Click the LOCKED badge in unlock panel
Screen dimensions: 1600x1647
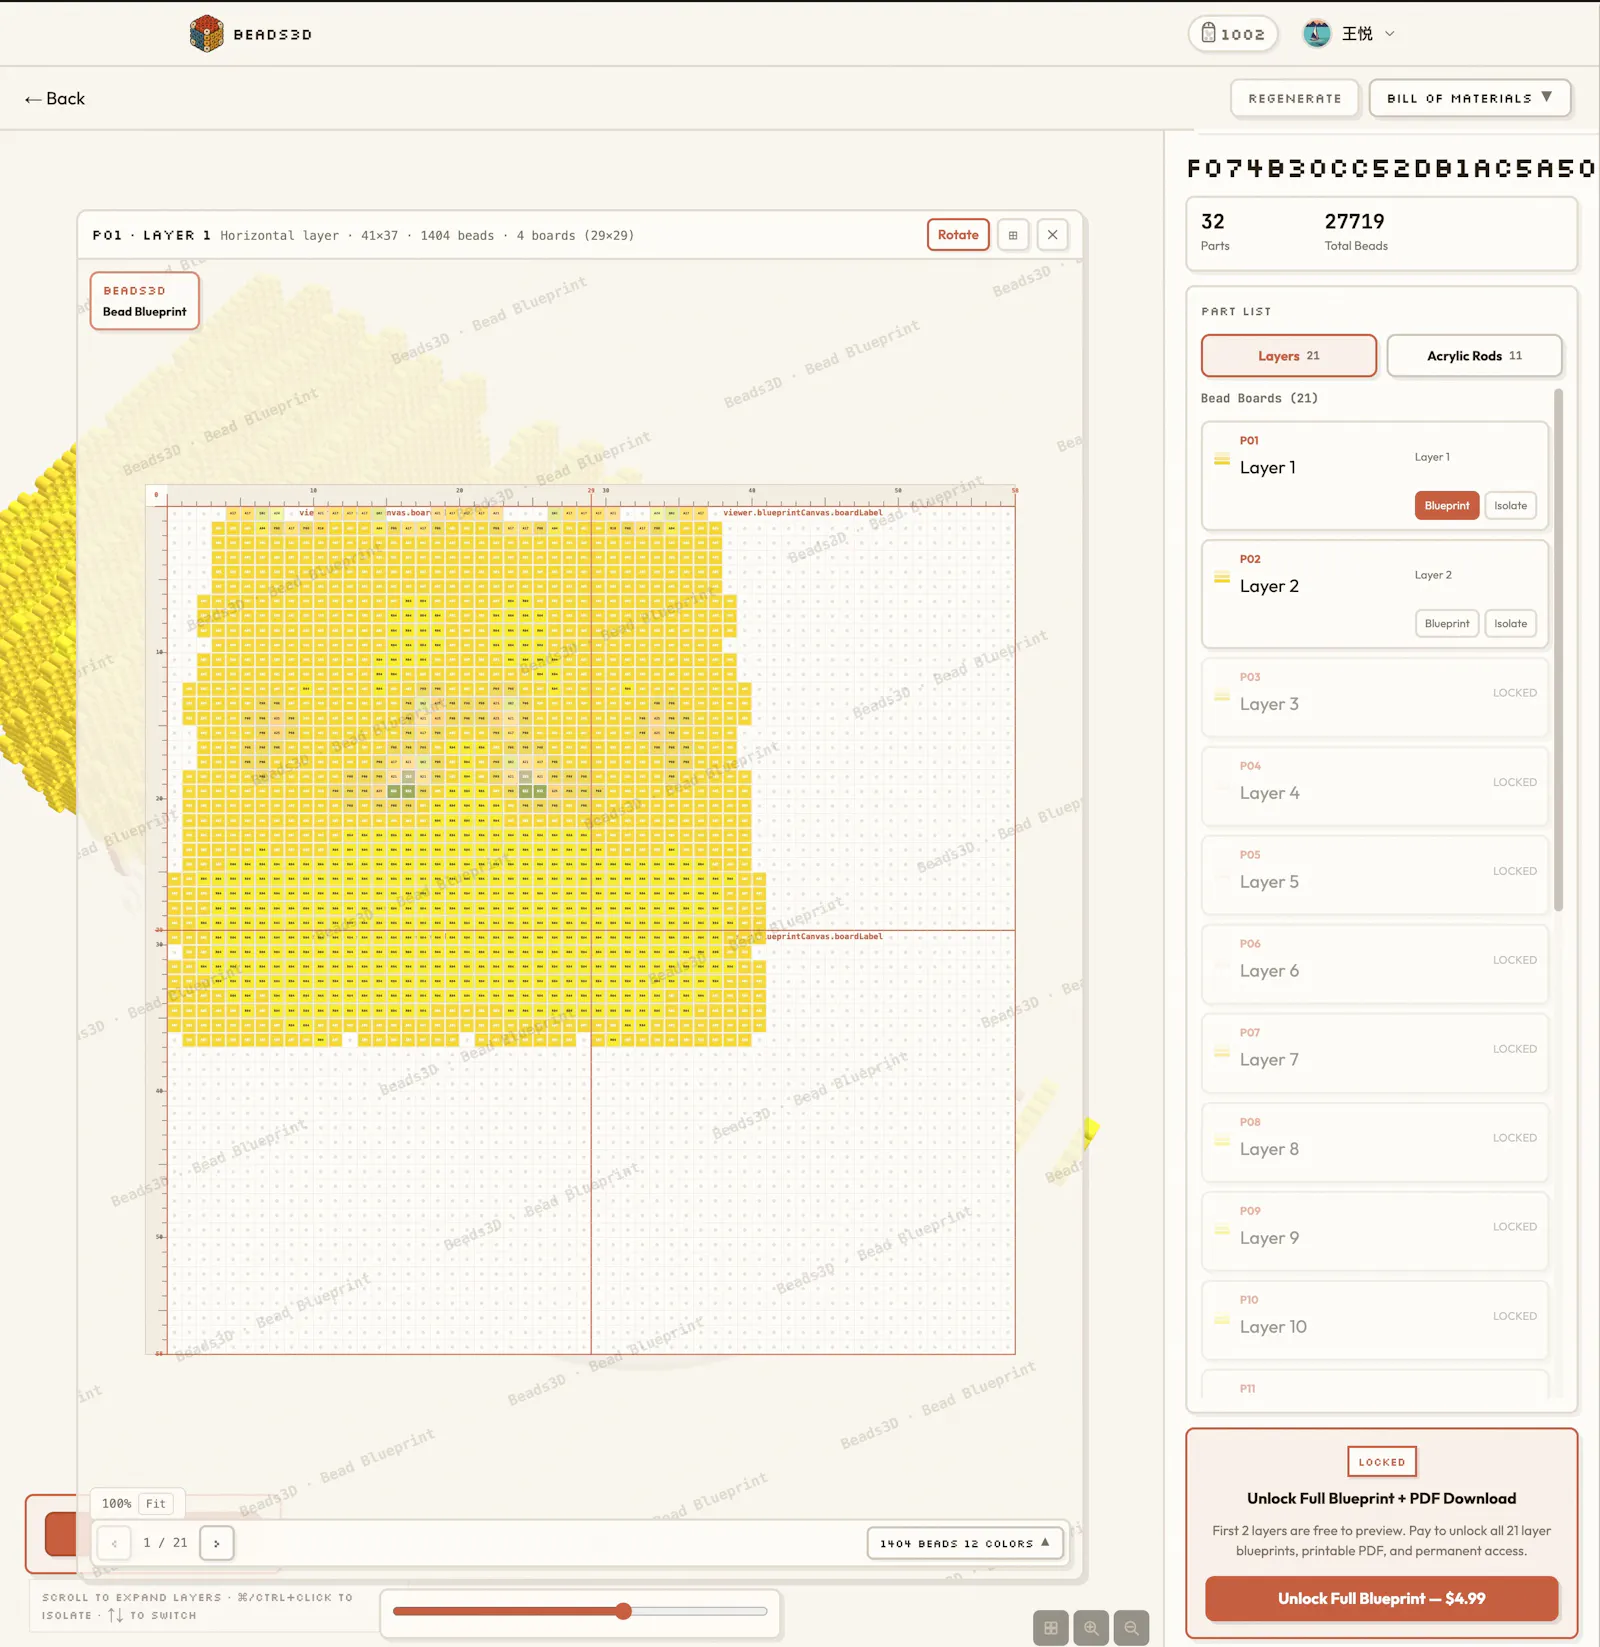pos(1381,1462)
